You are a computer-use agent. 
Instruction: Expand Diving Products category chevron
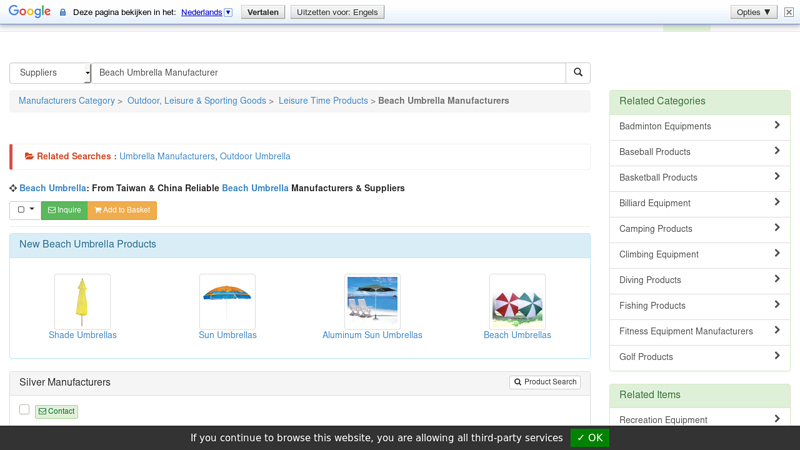click(x=777, y=279)
